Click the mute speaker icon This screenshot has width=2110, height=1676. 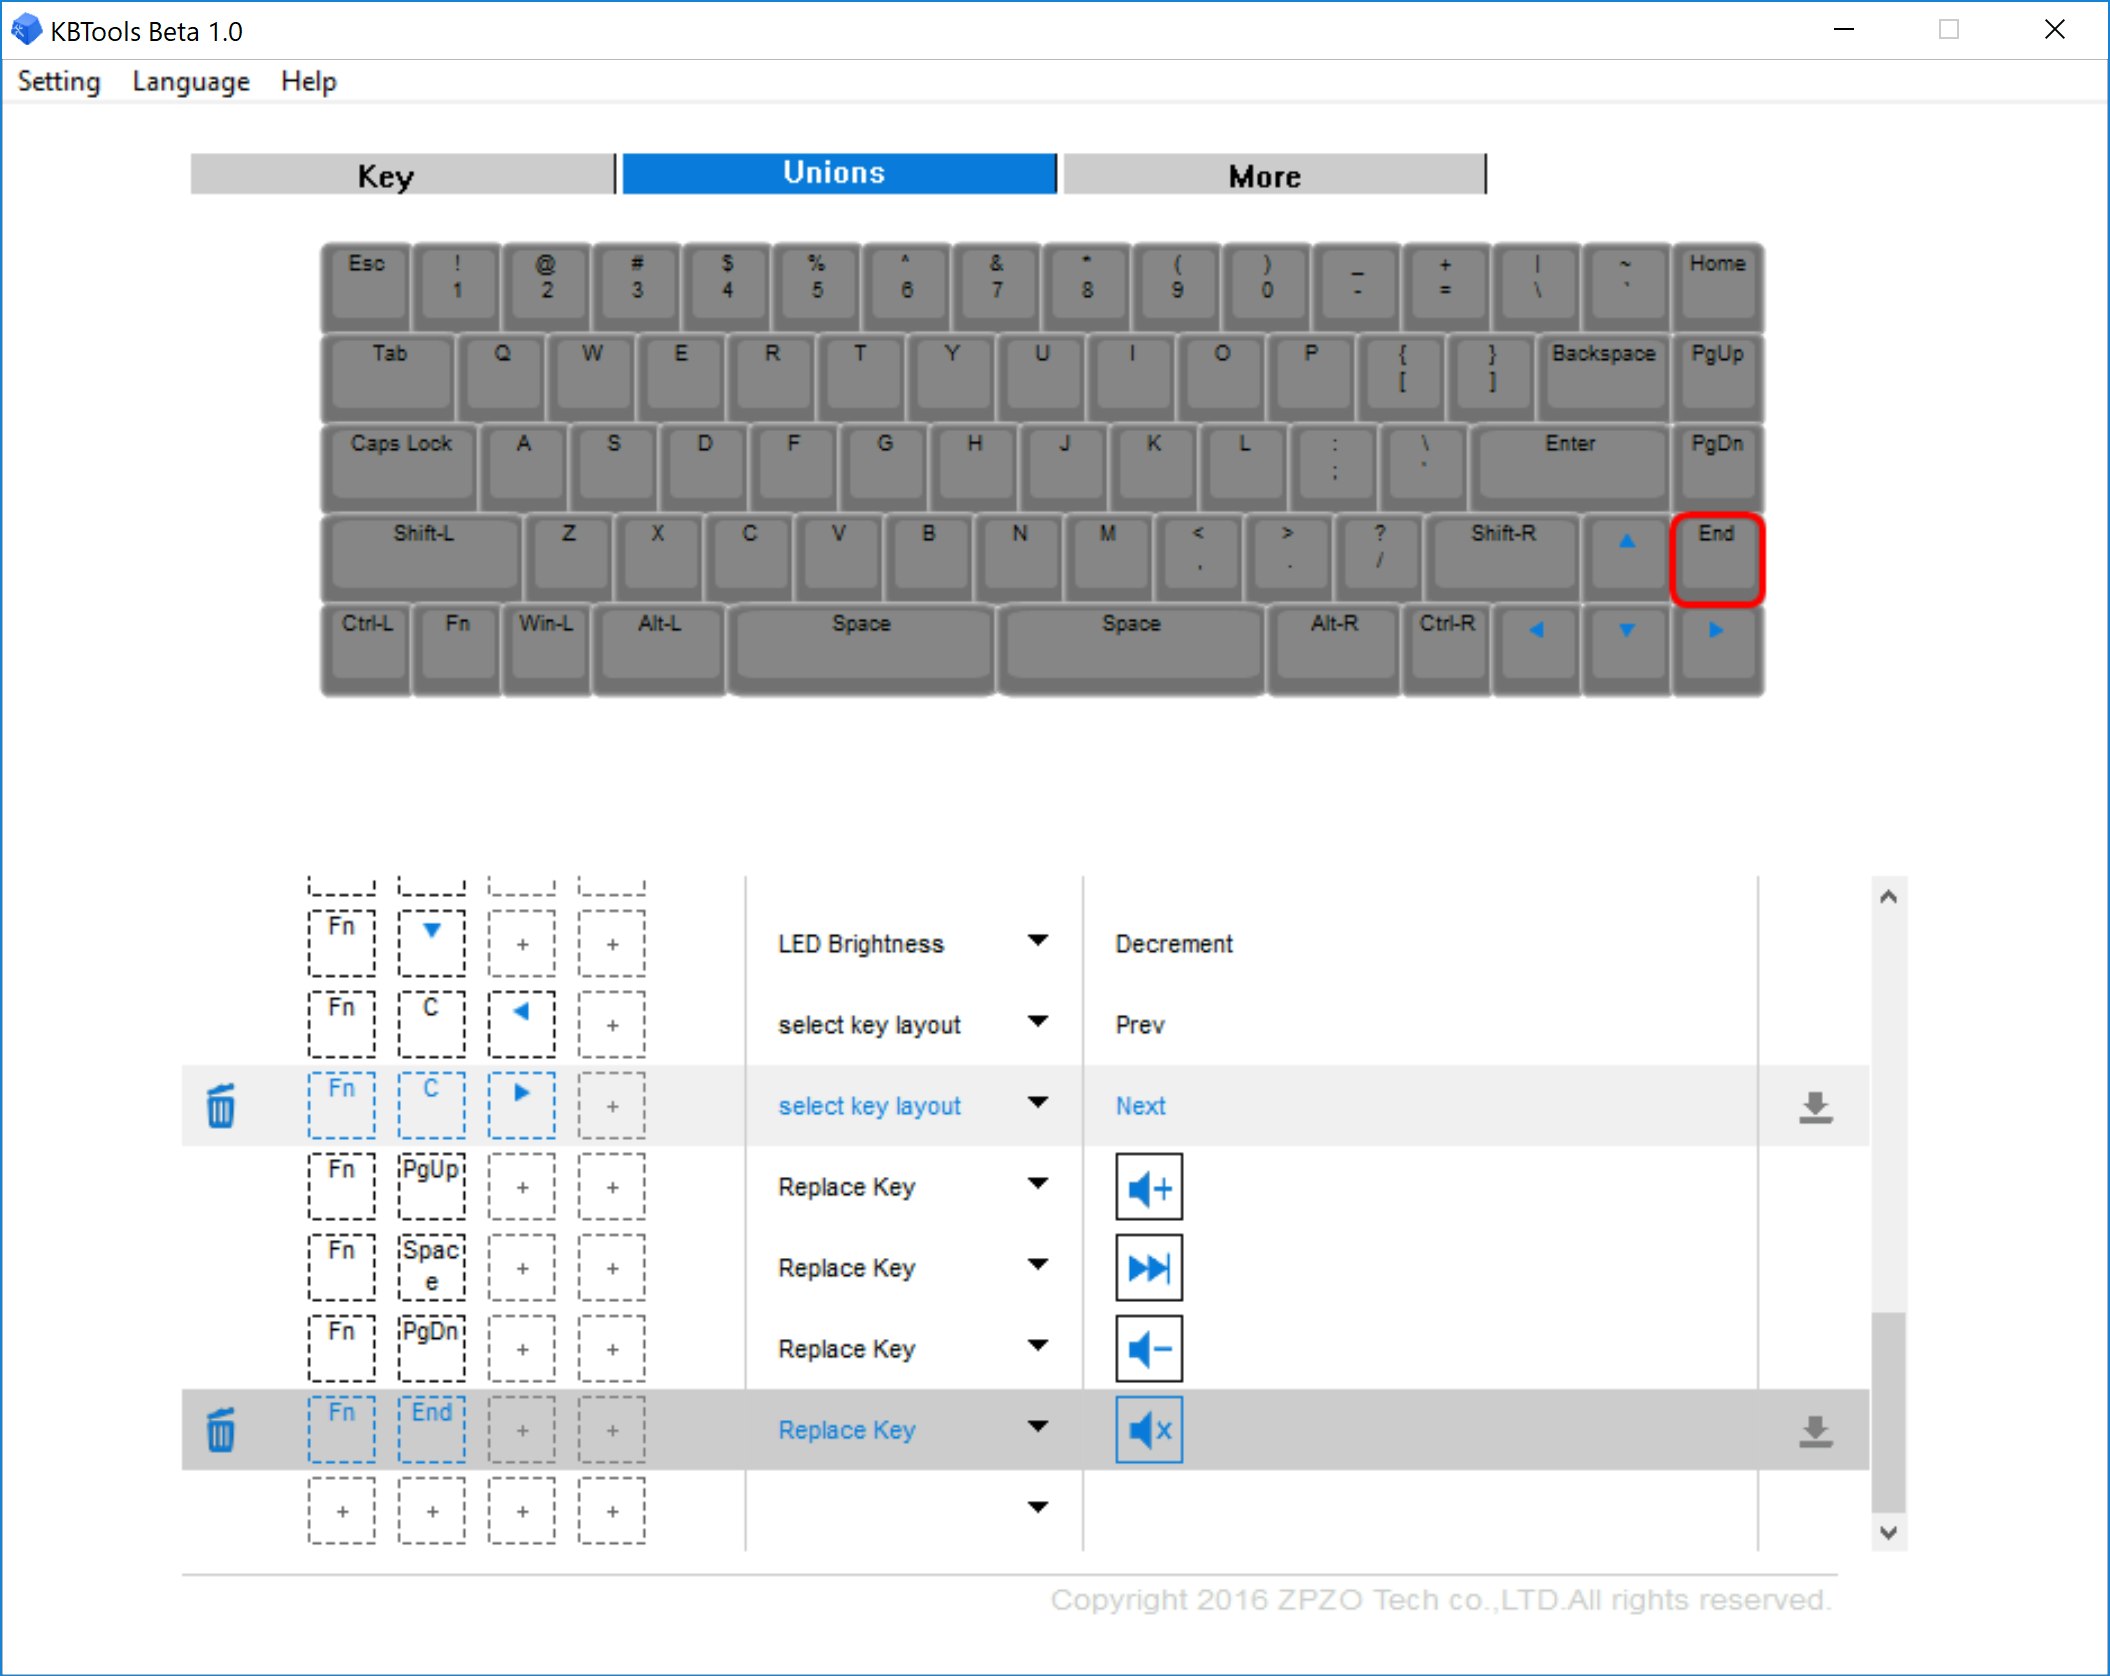1148,1430
